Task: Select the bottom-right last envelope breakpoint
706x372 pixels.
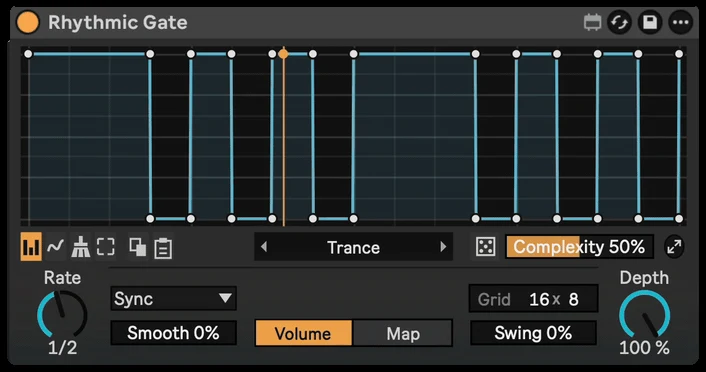Action: click(679, 219)
